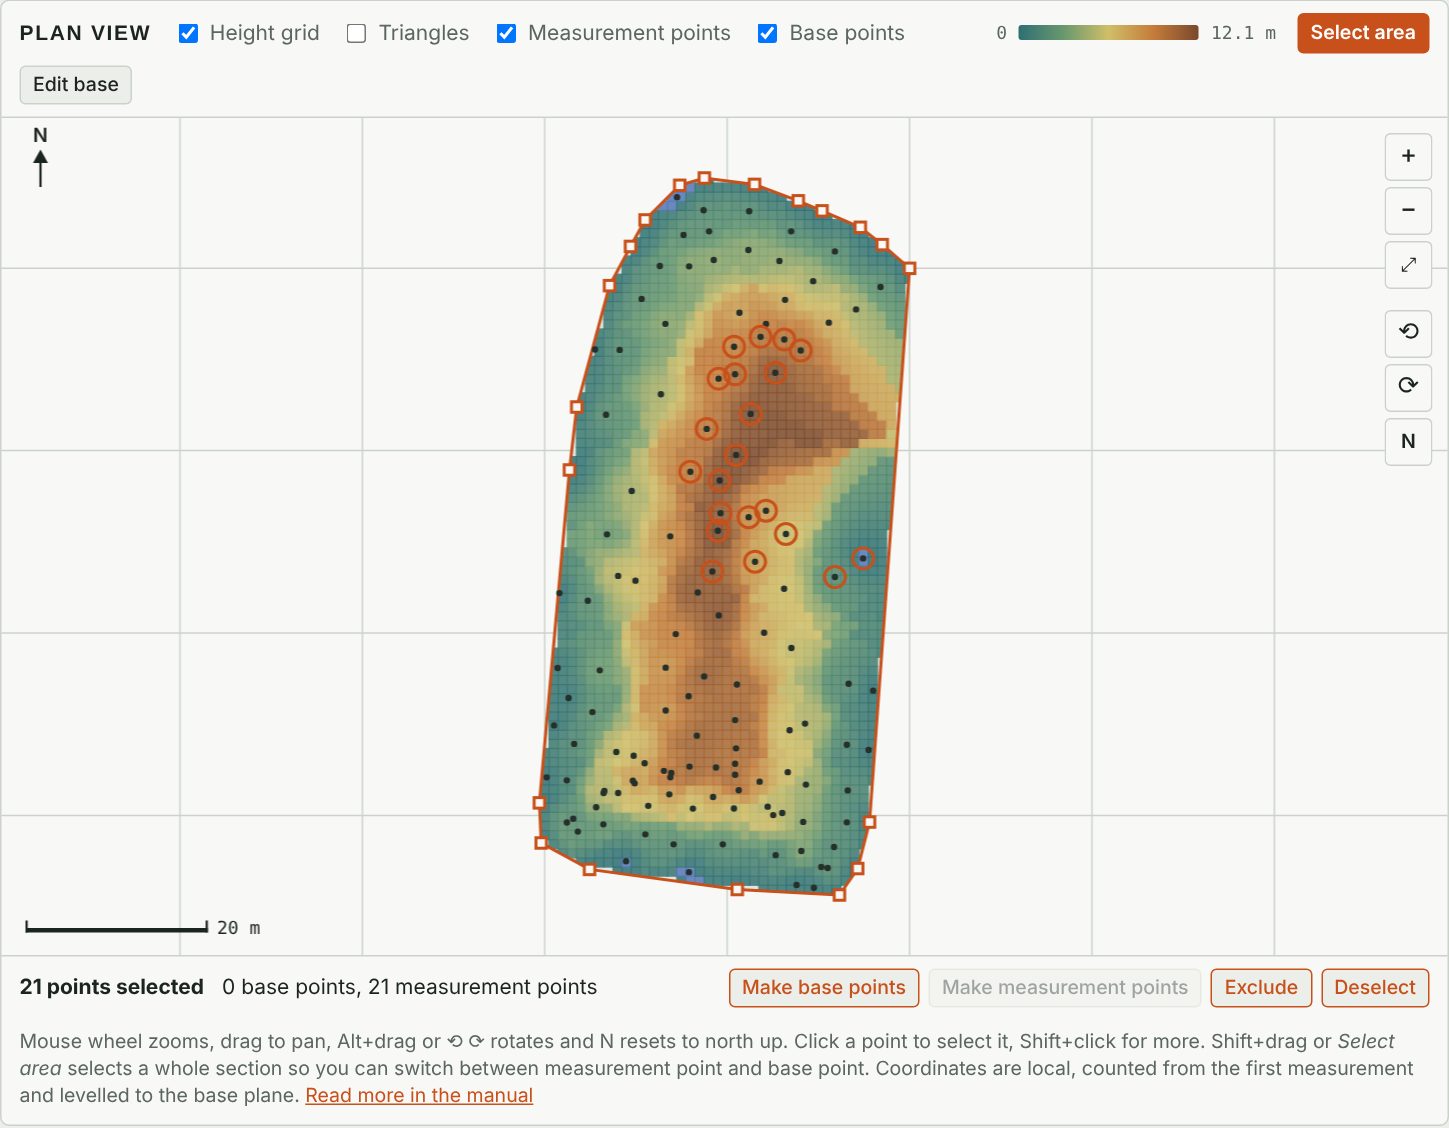Disable the Height grid checkbox

point(188,33)
